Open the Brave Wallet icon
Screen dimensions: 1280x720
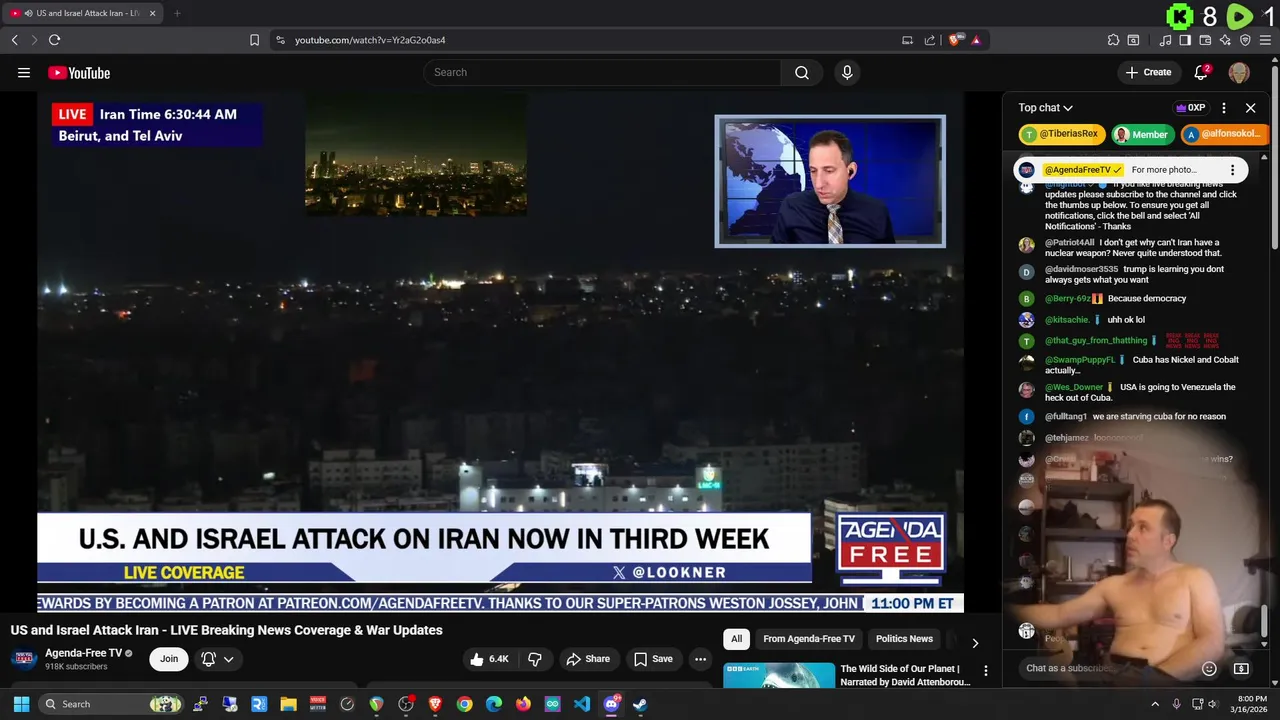click(1205, 40)
